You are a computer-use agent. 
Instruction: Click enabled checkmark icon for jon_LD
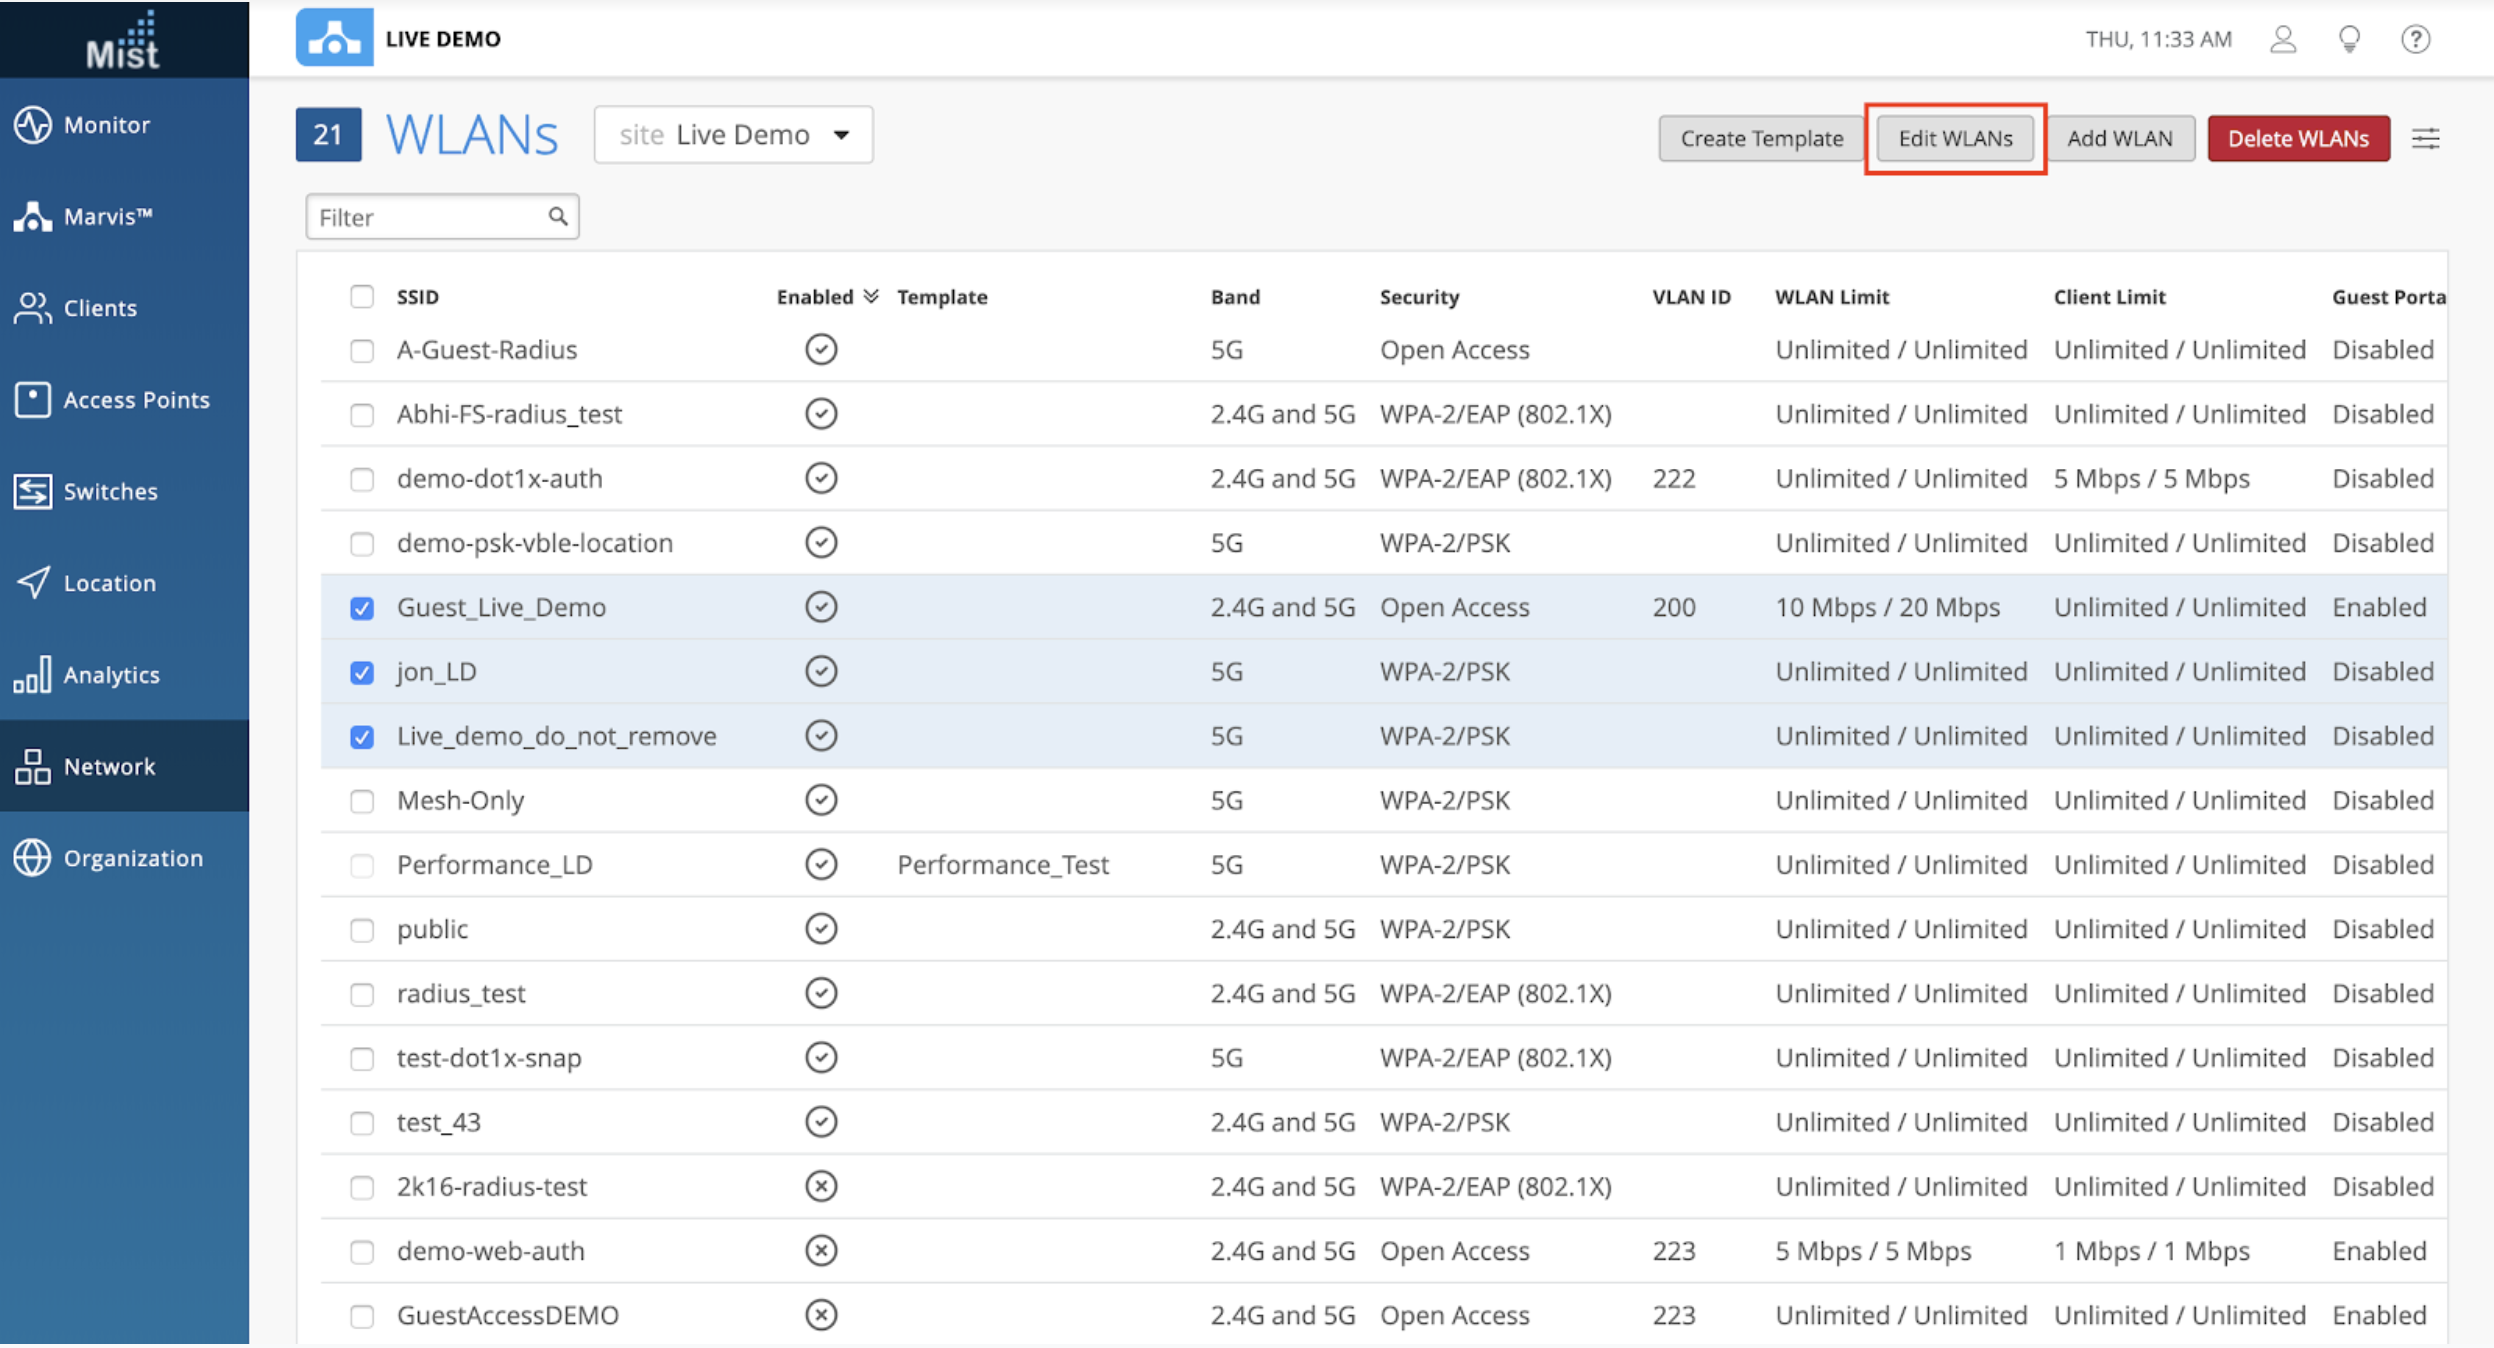coord(821,671)
